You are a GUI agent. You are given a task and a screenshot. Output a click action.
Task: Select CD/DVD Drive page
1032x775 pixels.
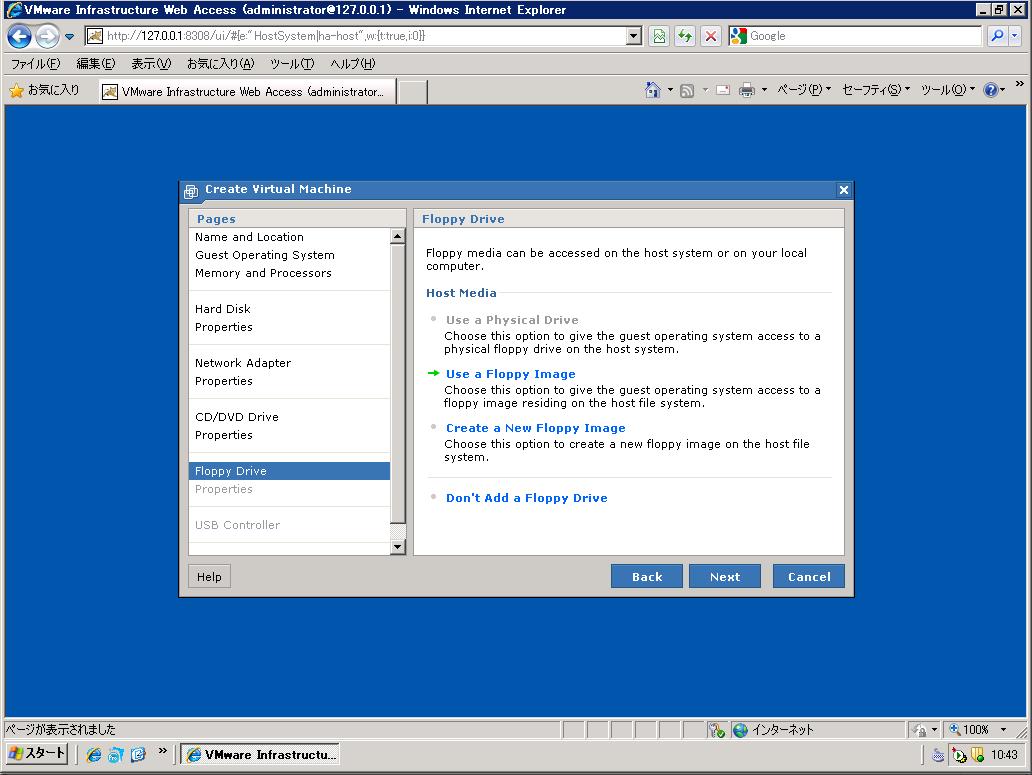(237, 416)
